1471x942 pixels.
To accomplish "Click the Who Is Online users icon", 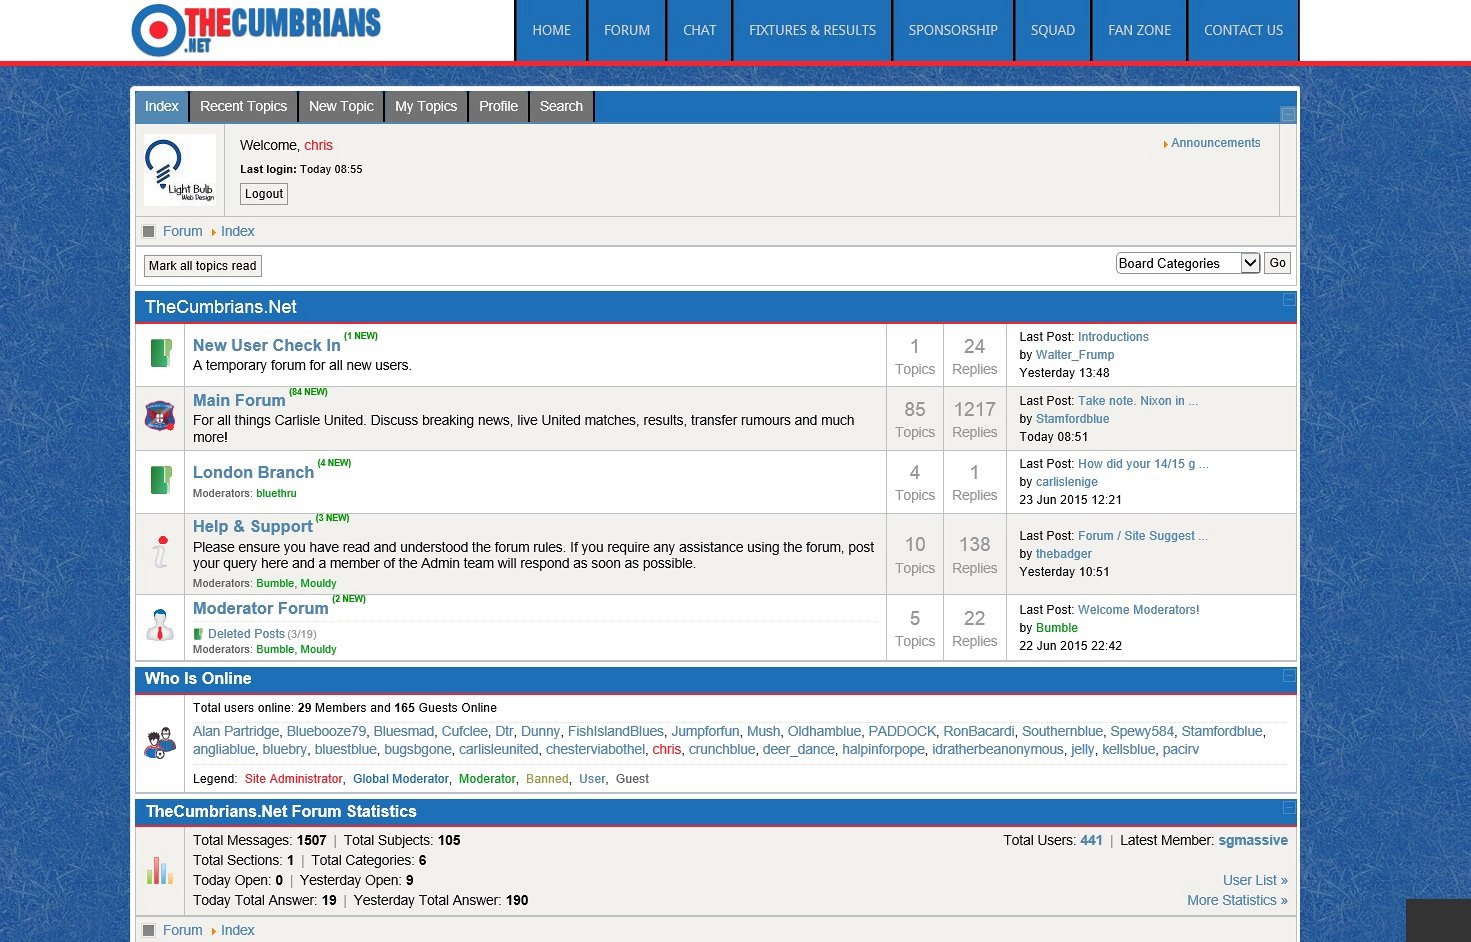I will 160,743.
